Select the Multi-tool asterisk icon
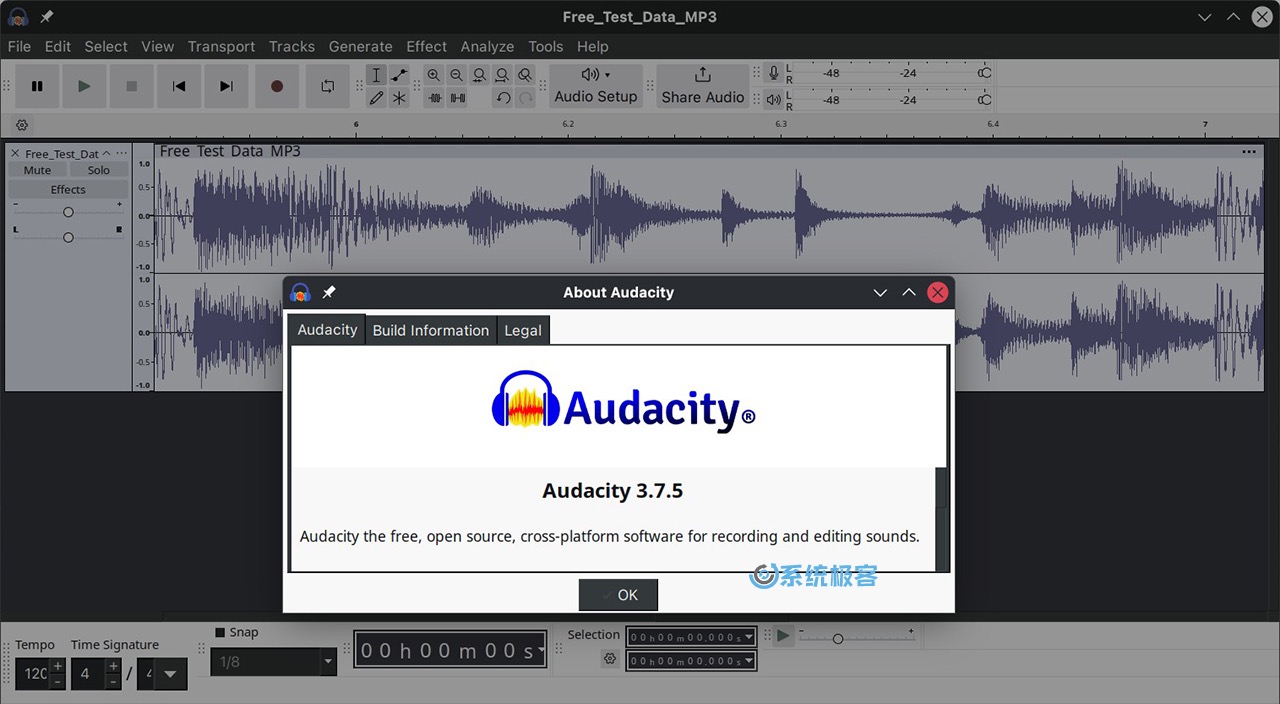Image resolution: width=1280 pixels, height=704 pixels. click(x=399, y=97)
